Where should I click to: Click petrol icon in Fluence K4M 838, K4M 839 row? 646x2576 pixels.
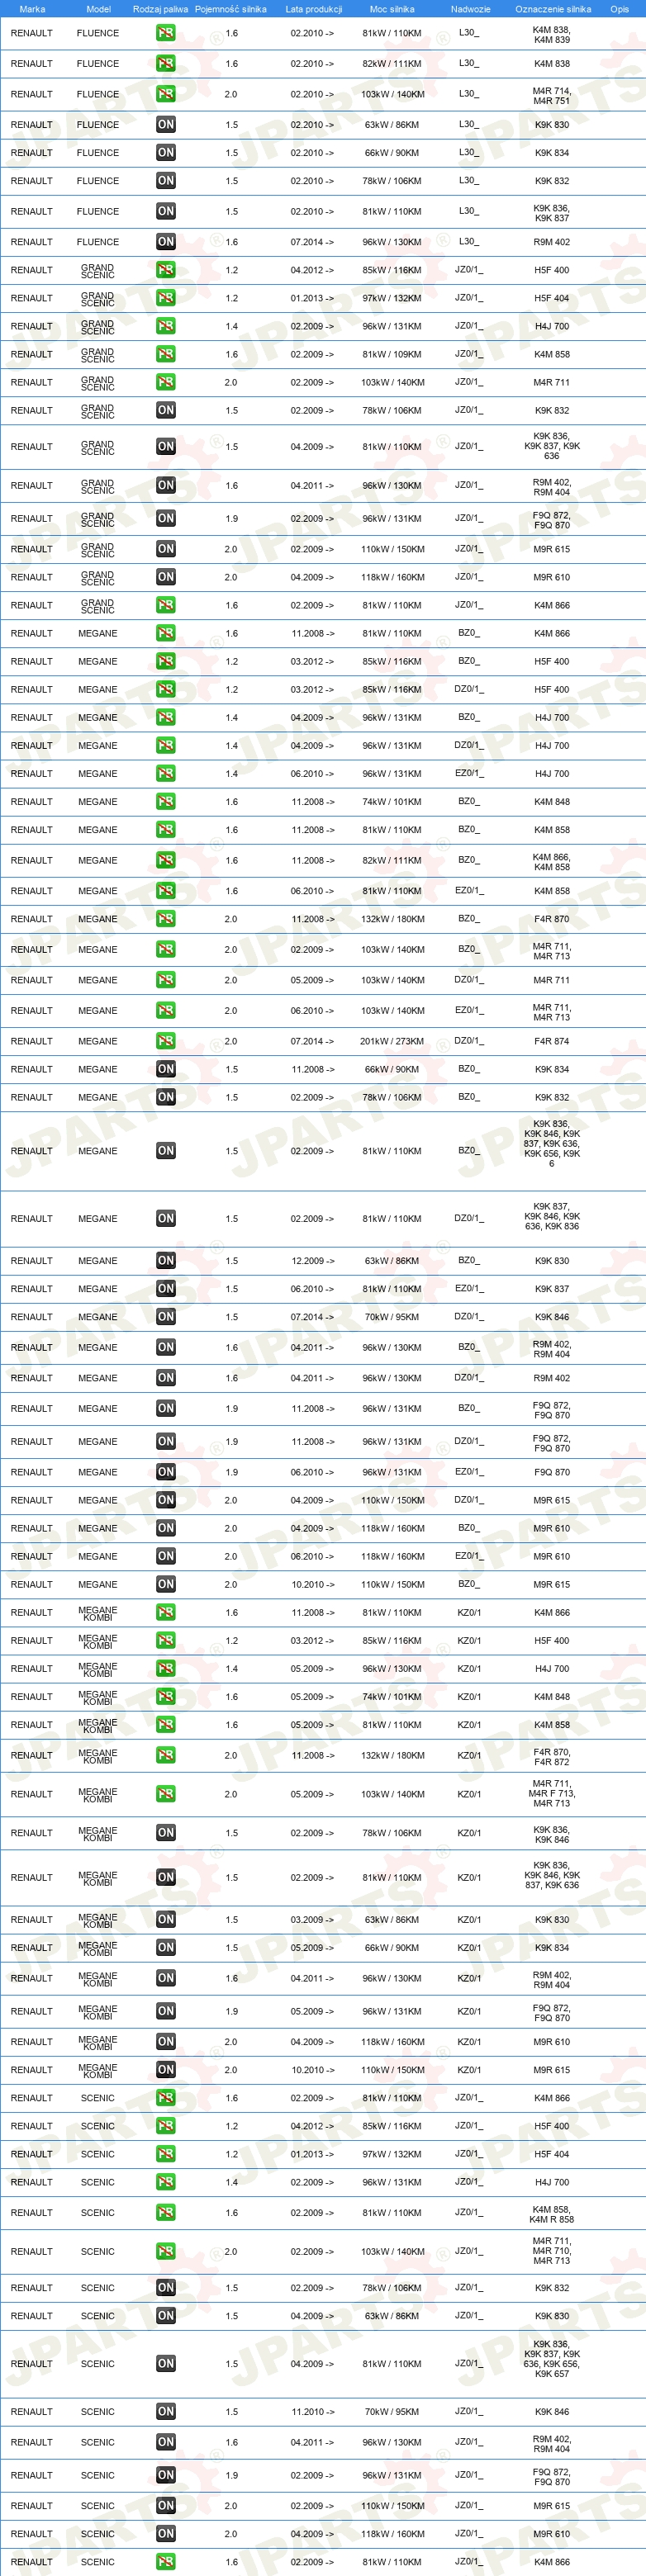pos(166,33)
